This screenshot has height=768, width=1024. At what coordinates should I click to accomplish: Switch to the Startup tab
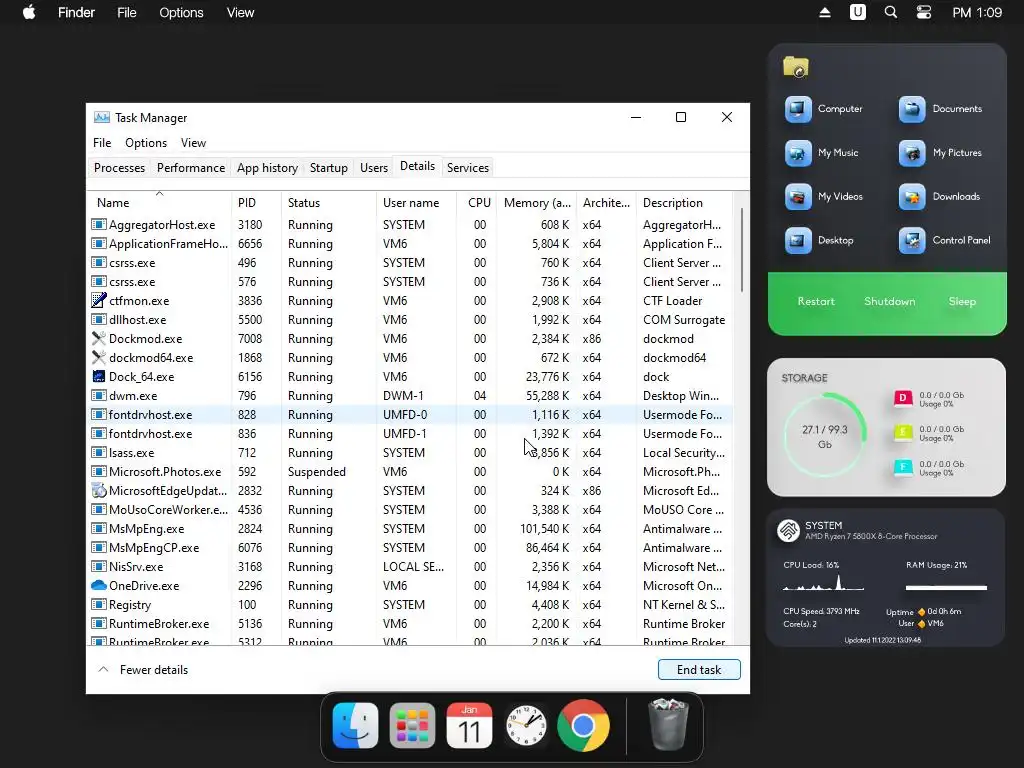(328, 168)
